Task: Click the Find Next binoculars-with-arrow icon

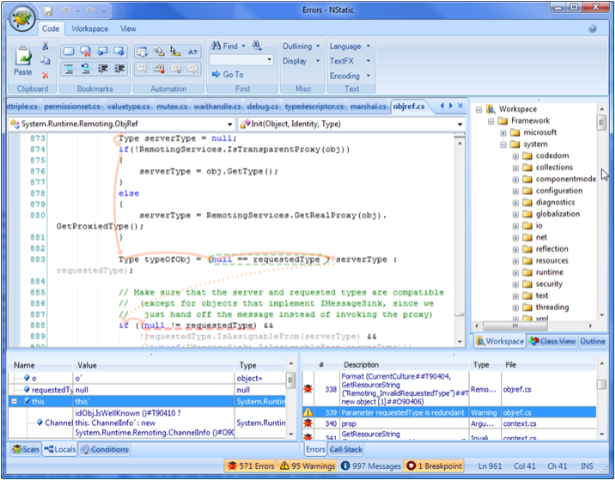Action: pyautogui.click(x=257, y=46)
